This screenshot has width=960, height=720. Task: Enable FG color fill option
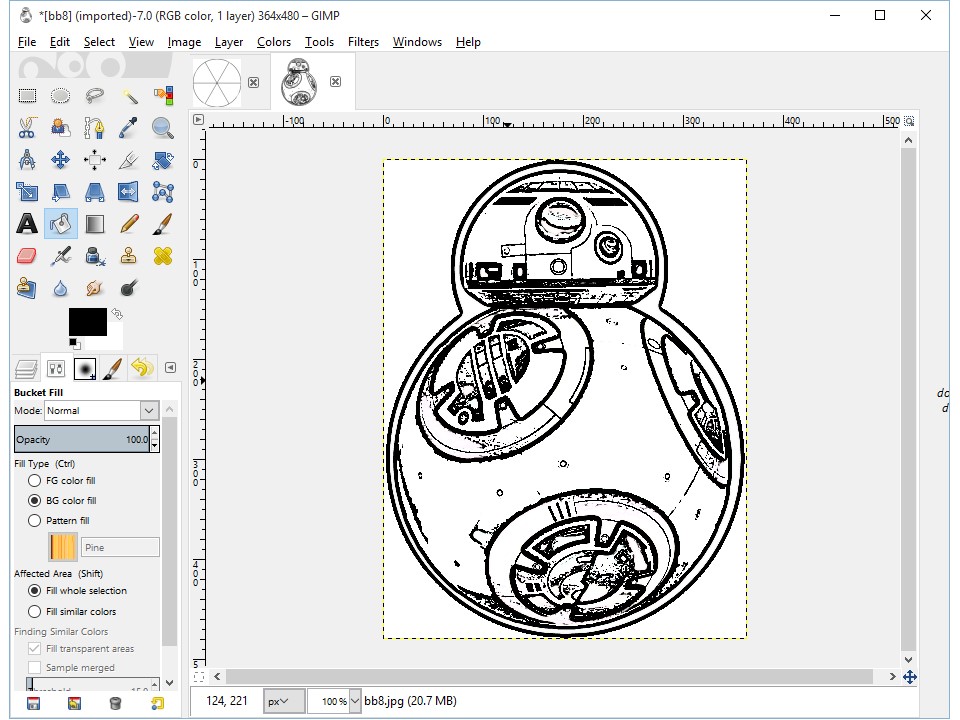35,481
